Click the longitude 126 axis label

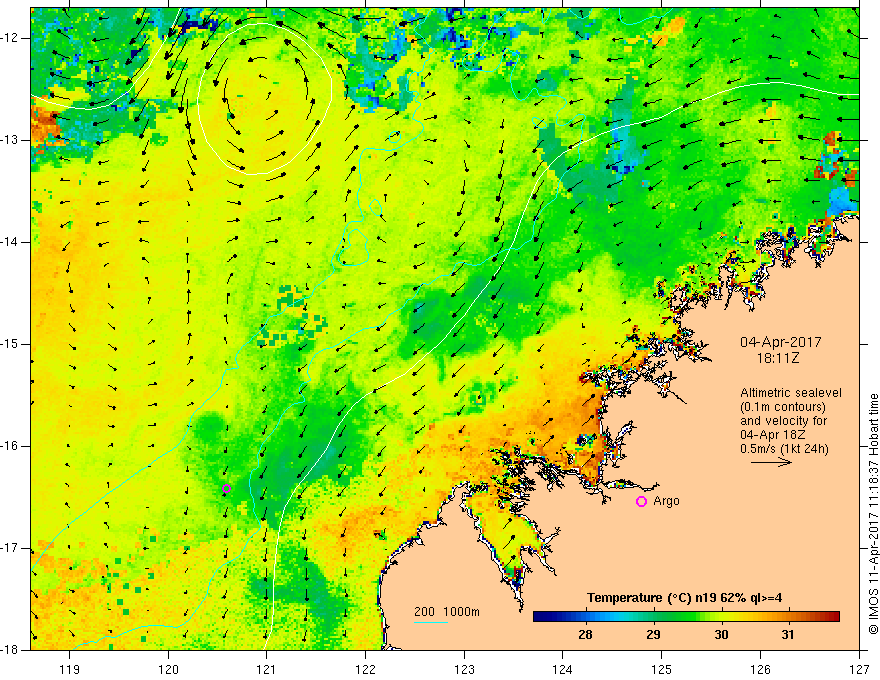point(760,669)
